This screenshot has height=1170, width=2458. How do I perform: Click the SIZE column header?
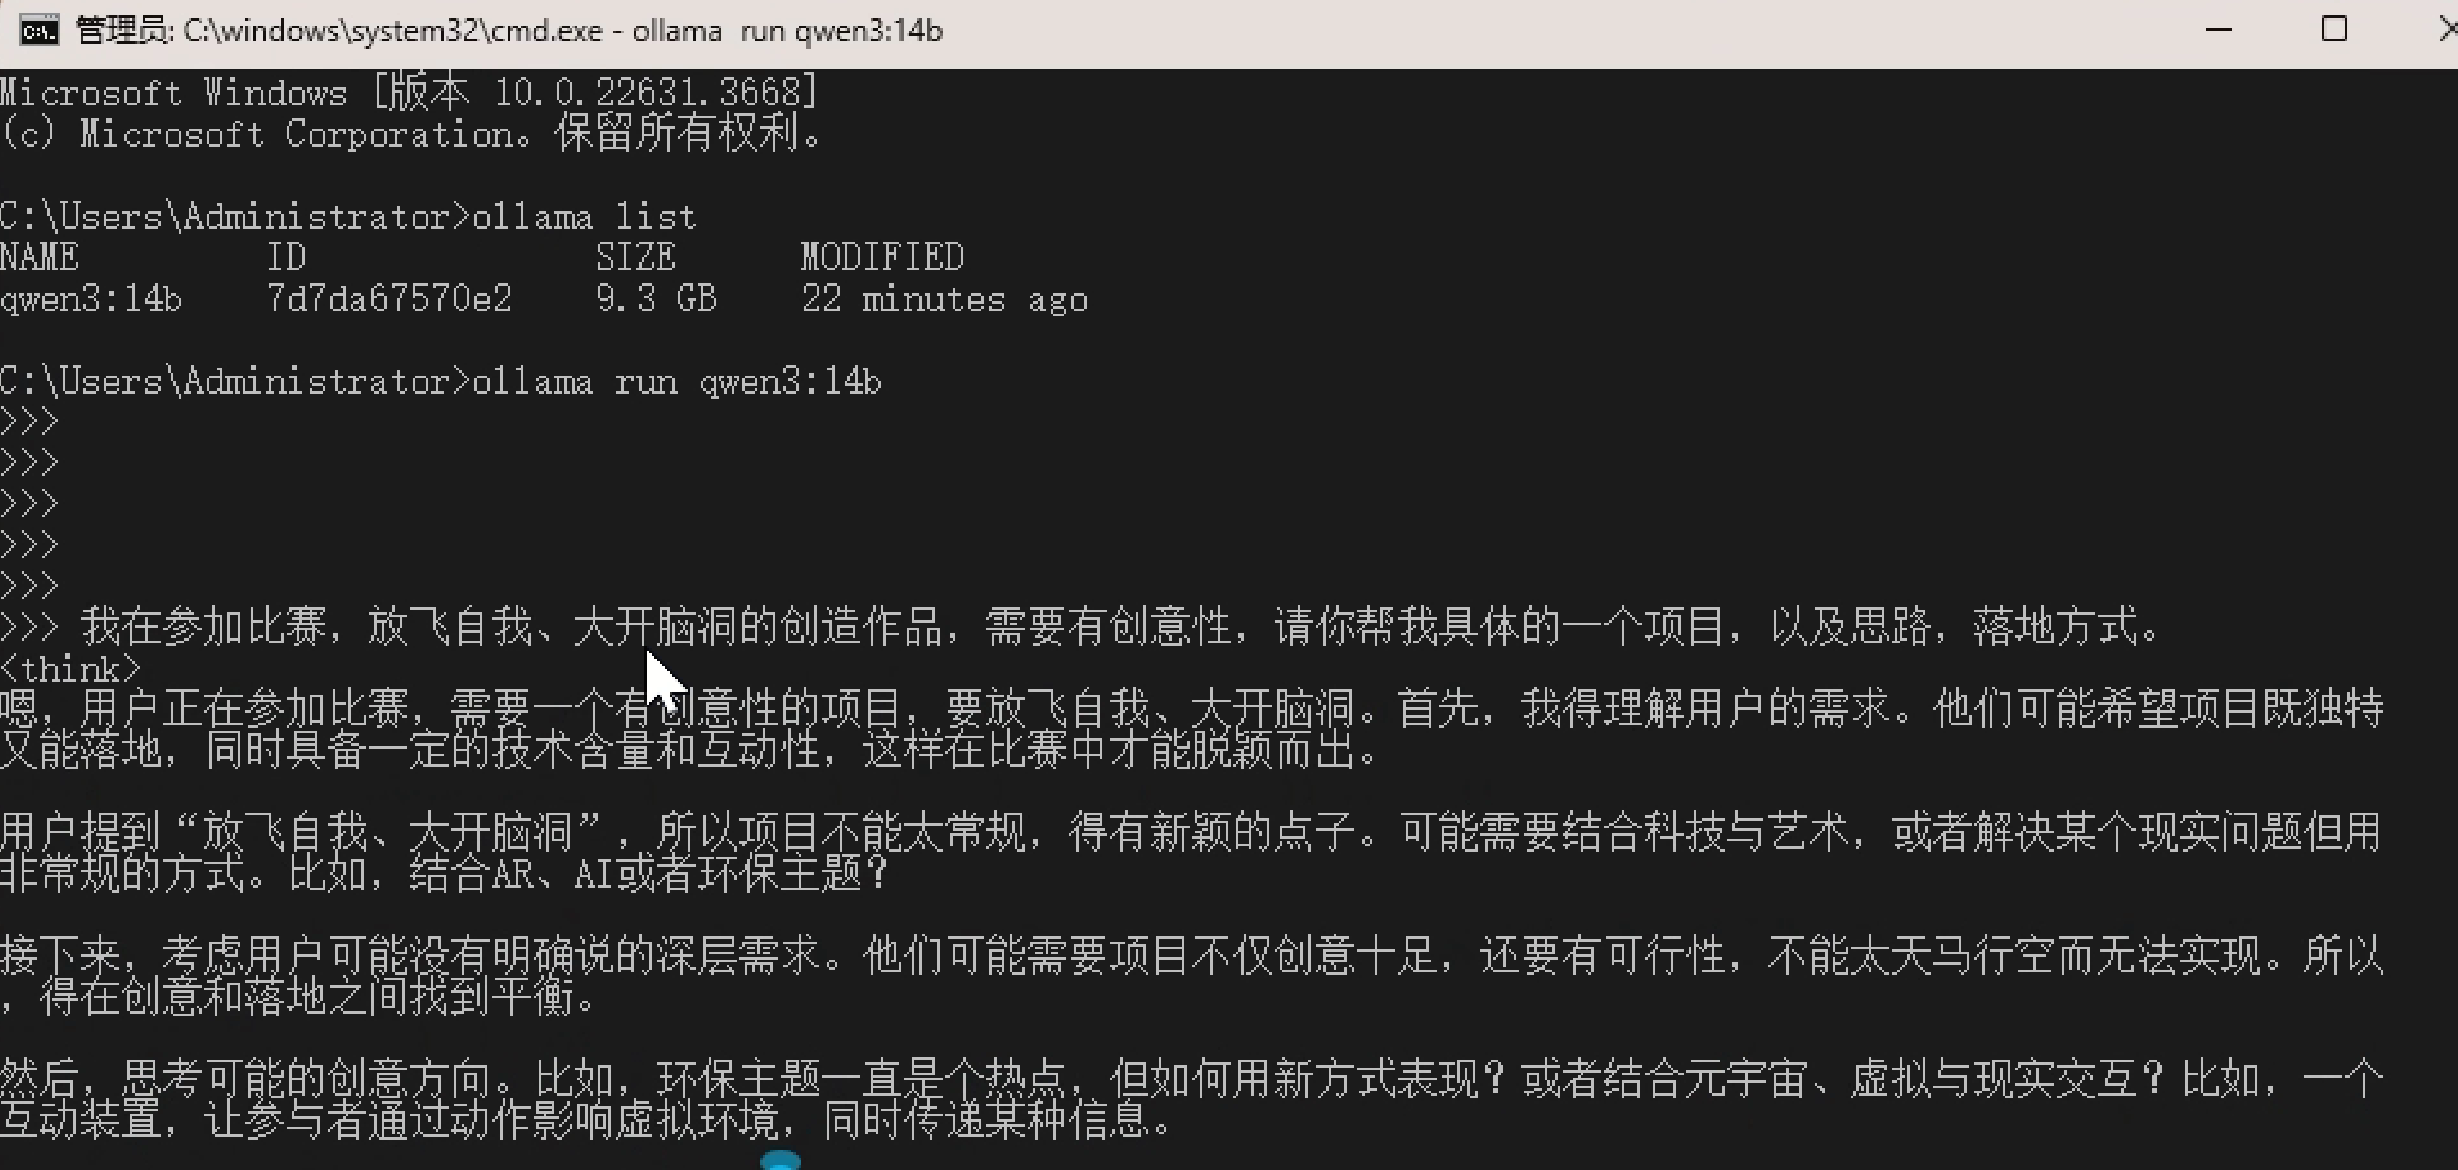pos(636,257)
